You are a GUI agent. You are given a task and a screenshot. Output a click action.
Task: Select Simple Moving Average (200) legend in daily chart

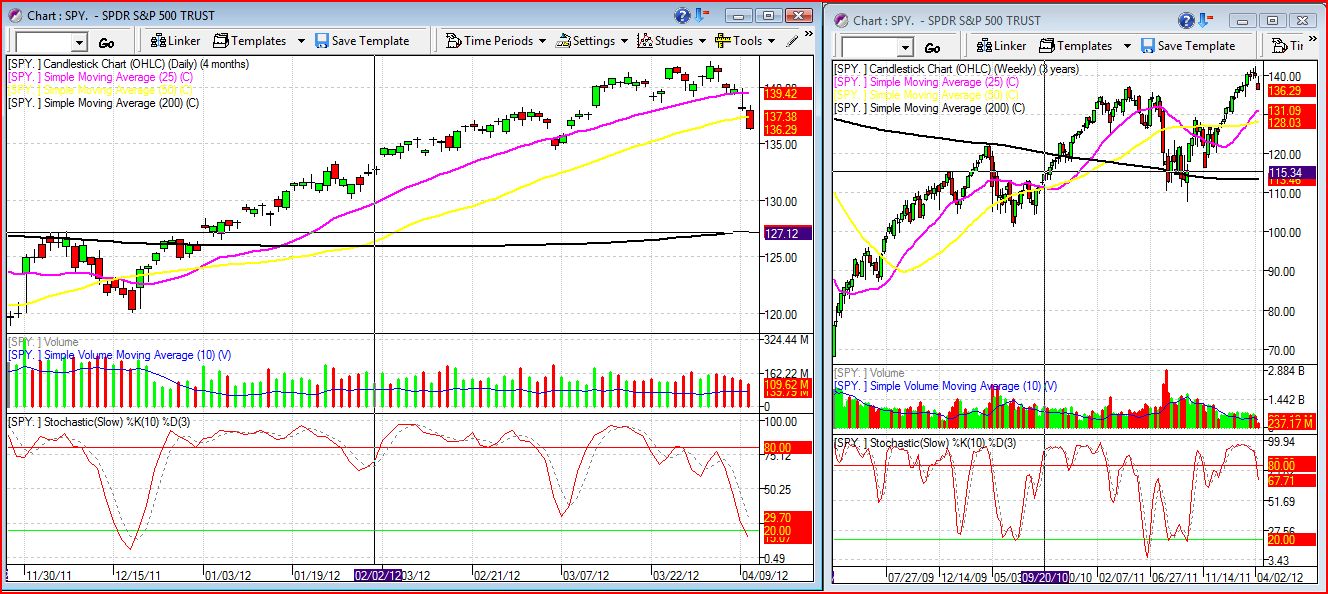[103, 103]
